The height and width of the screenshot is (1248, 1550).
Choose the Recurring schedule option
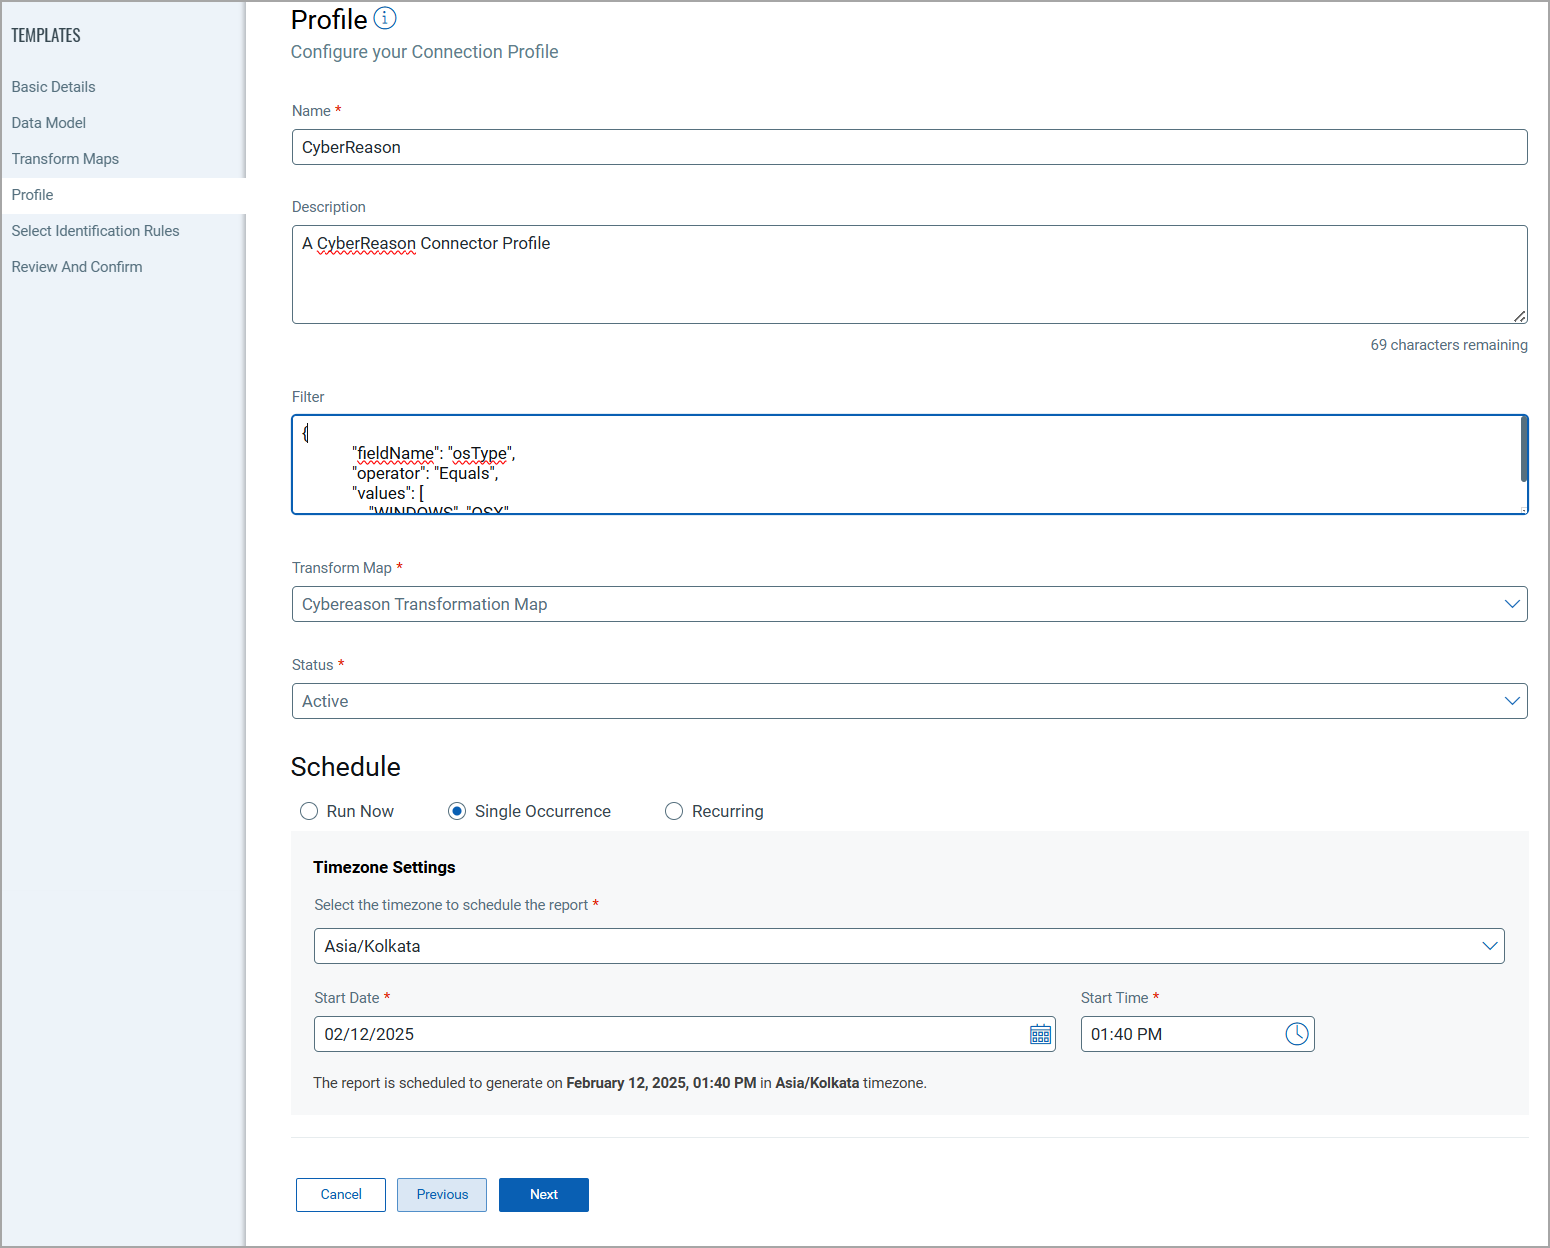pos(674,811)
